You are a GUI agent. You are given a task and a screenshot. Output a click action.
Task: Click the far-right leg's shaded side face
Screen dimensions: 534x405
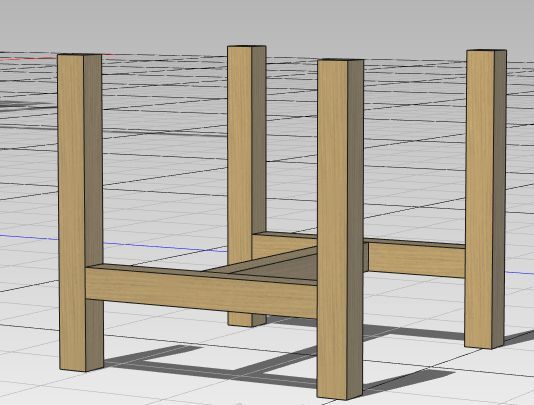499,198
